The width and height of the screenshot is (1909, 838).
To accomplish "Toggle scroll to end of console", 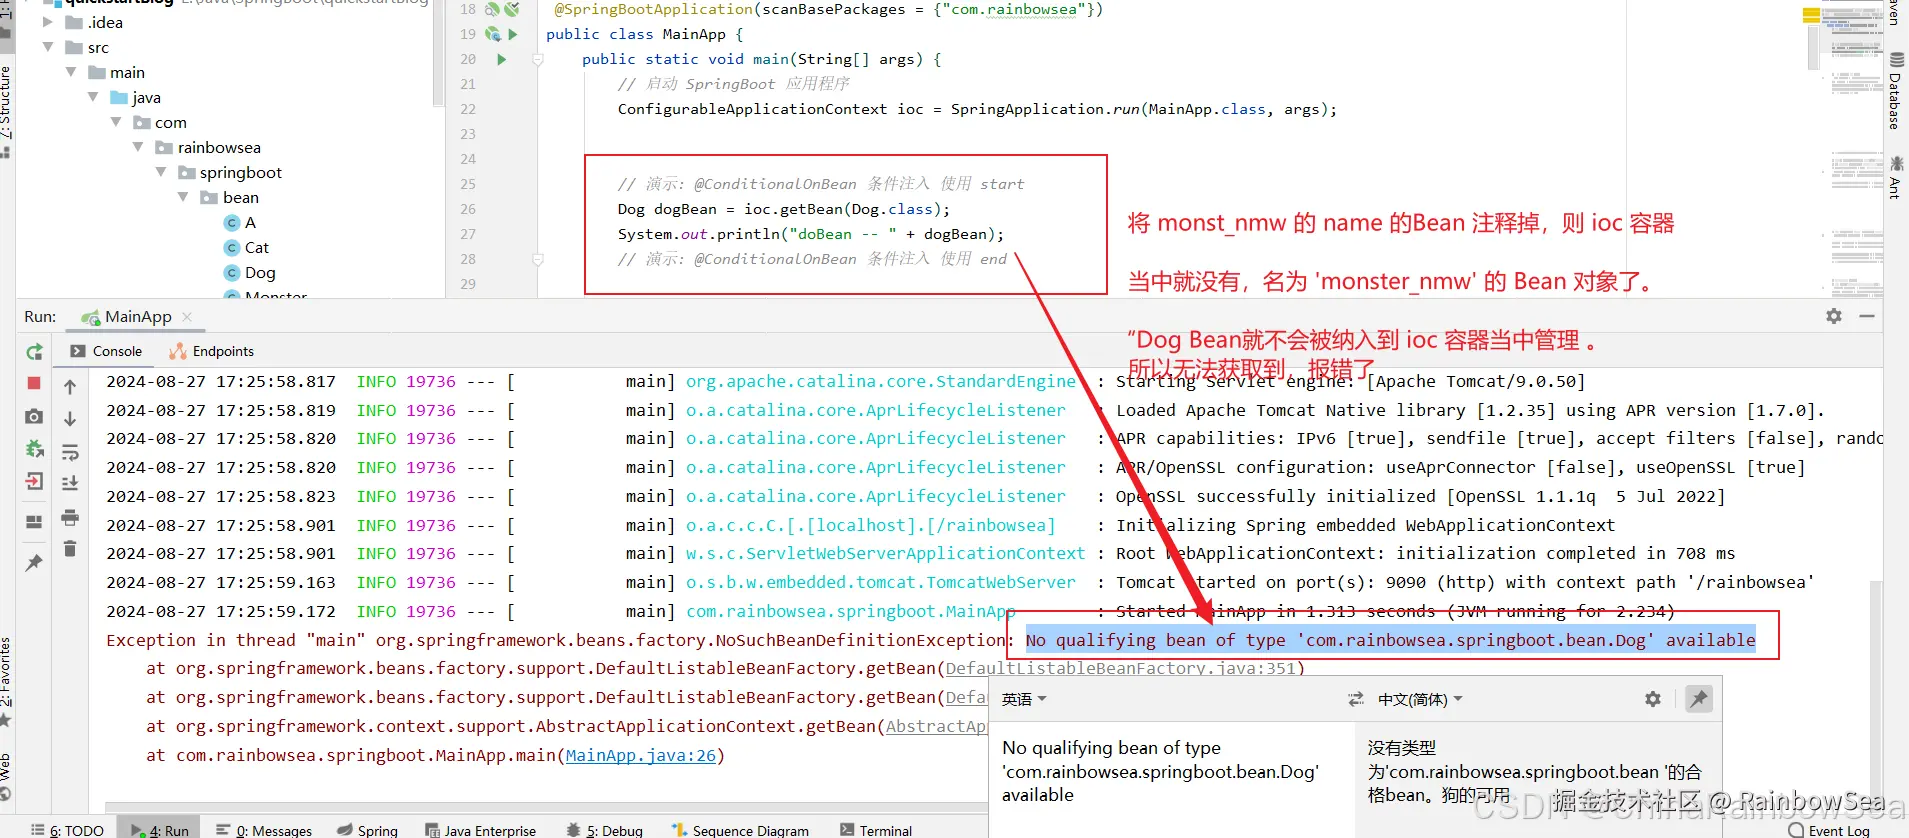I will pyautogui.click(x=70, y=483).
